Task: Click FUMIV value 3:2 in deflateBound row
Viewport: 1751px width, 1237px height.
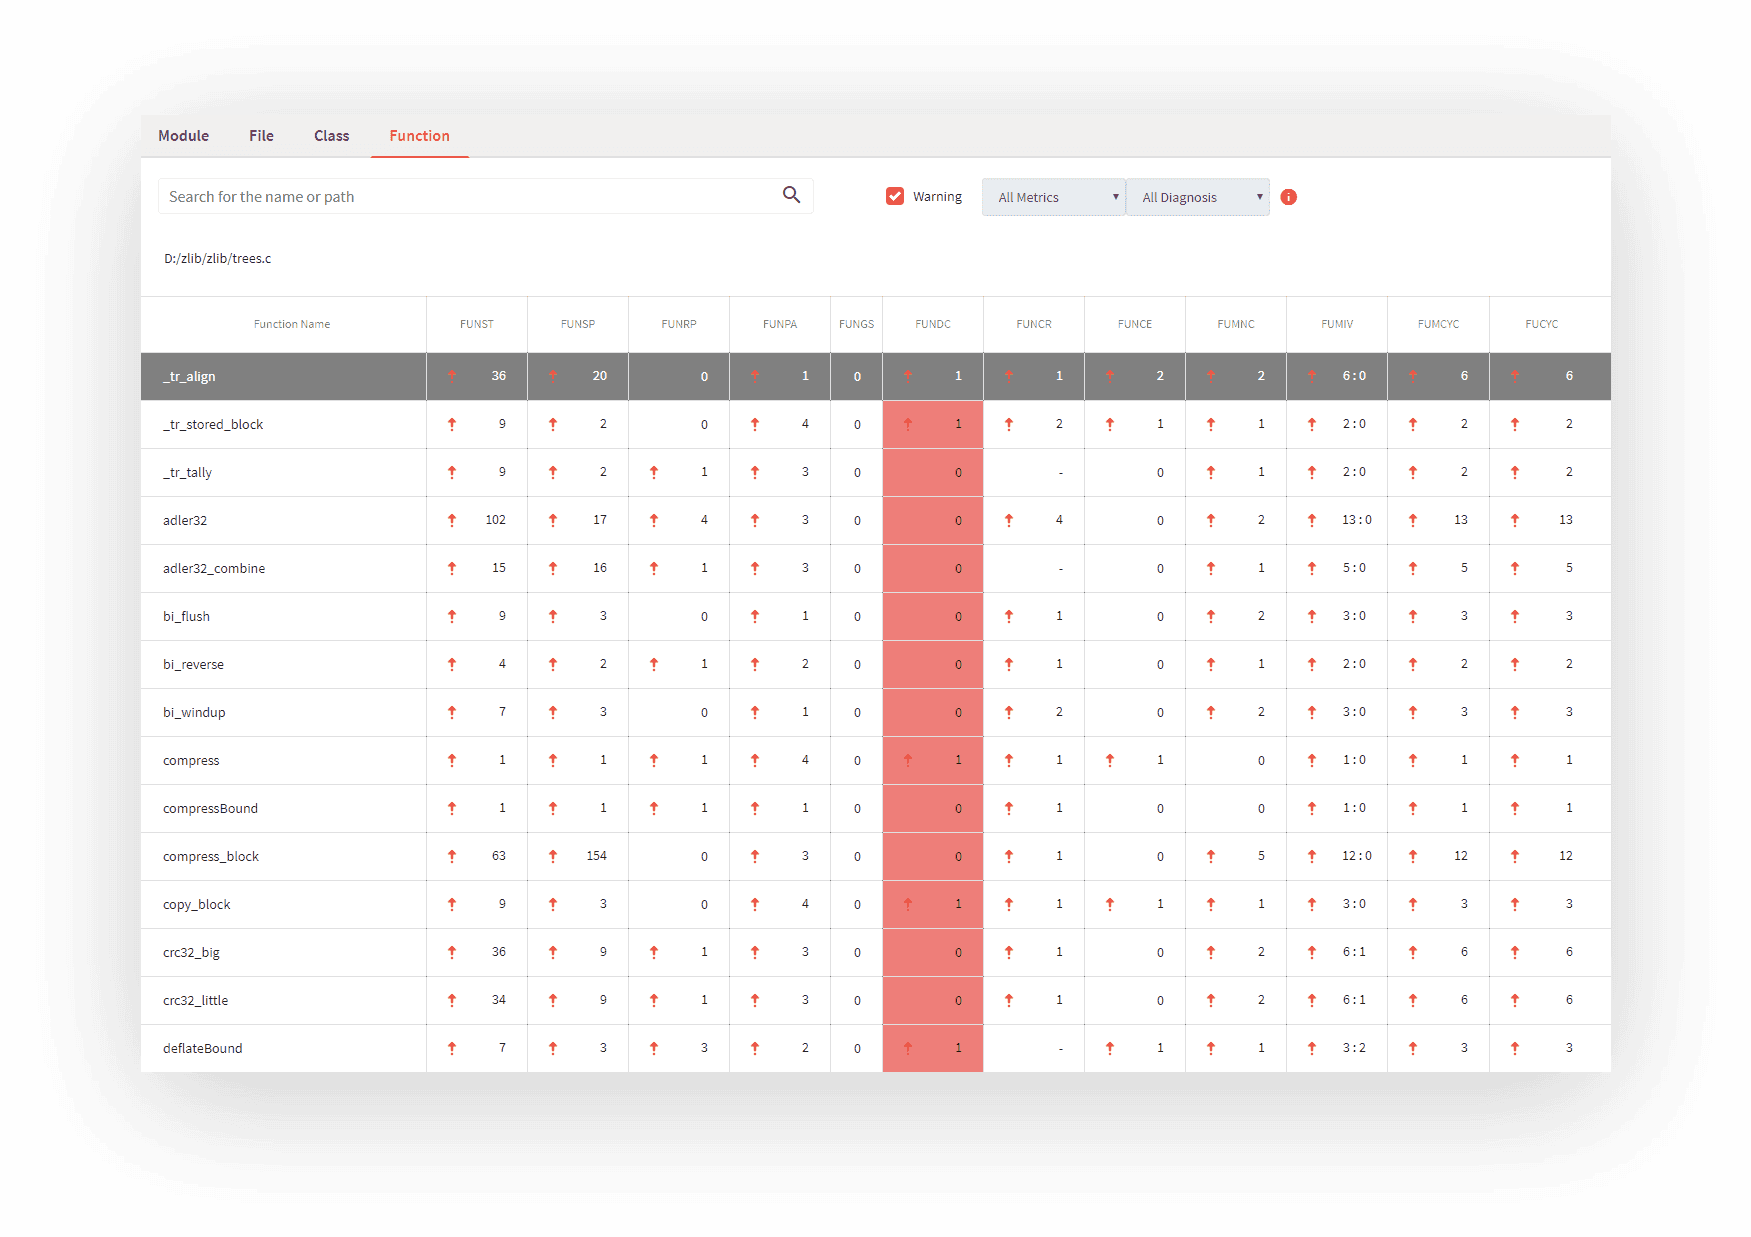Action: coord(1354,1048)
